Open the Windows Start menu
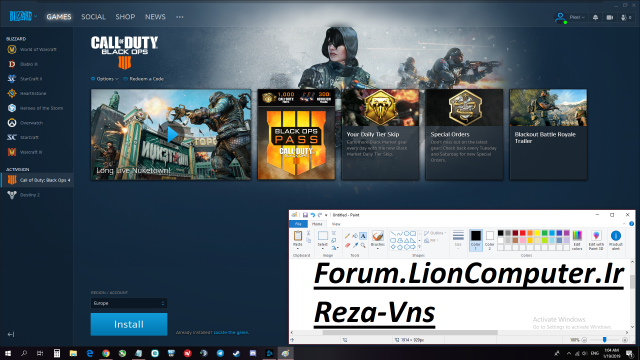 coord(8,353)
